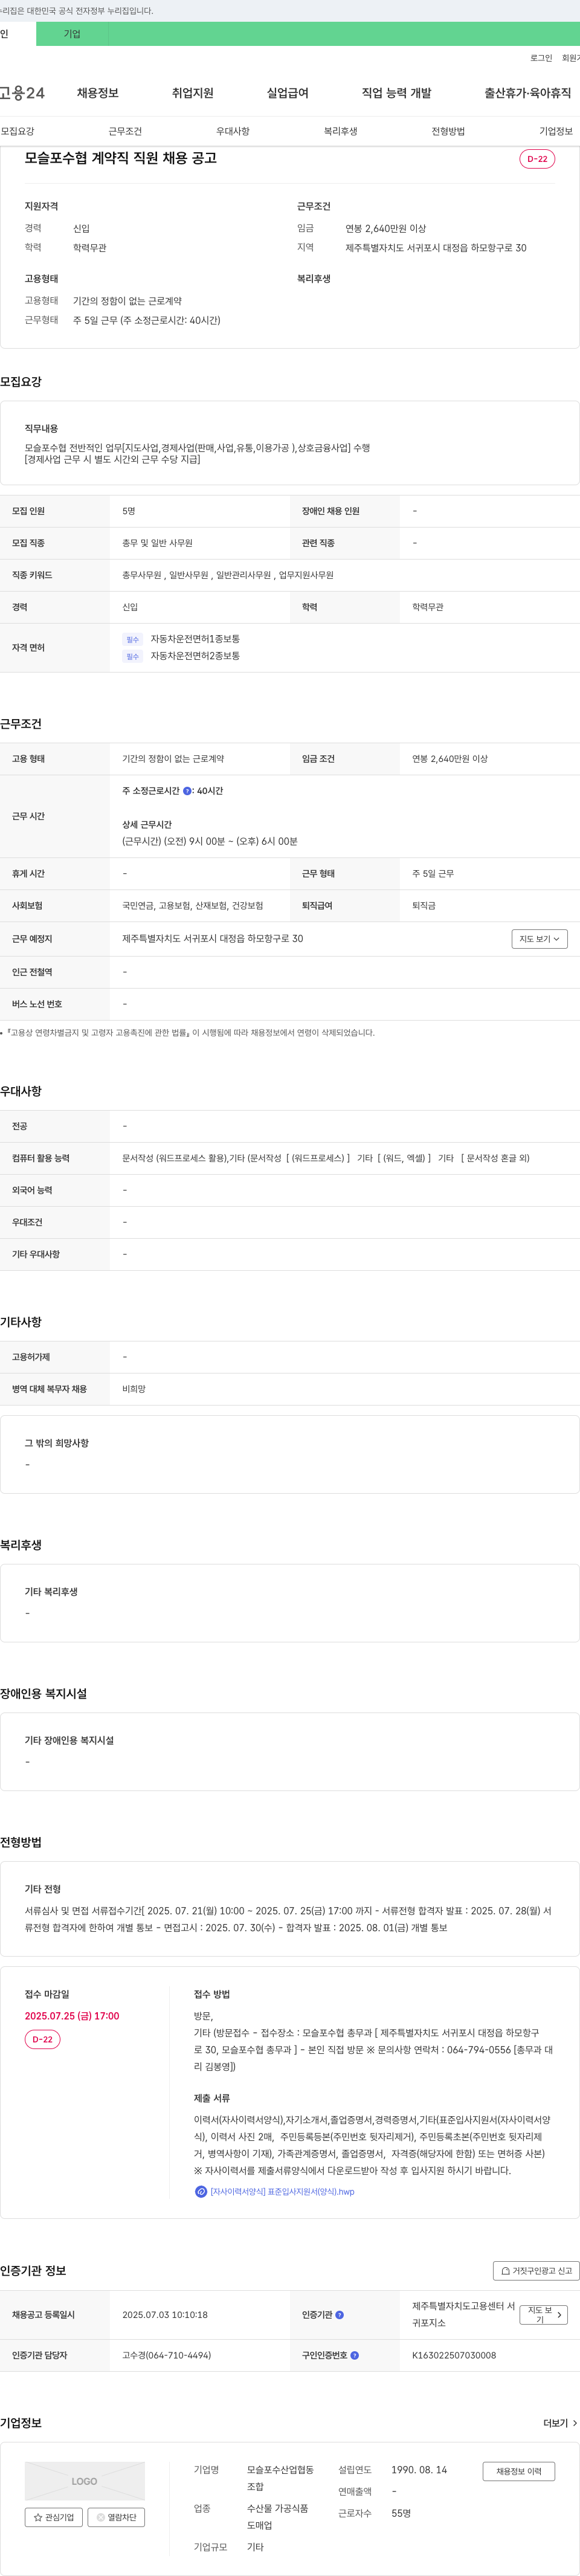The height and width of the screenshot is (2576, 580).
Task: Switch to the 기업 tab
Action: click(x=72, y=34)
